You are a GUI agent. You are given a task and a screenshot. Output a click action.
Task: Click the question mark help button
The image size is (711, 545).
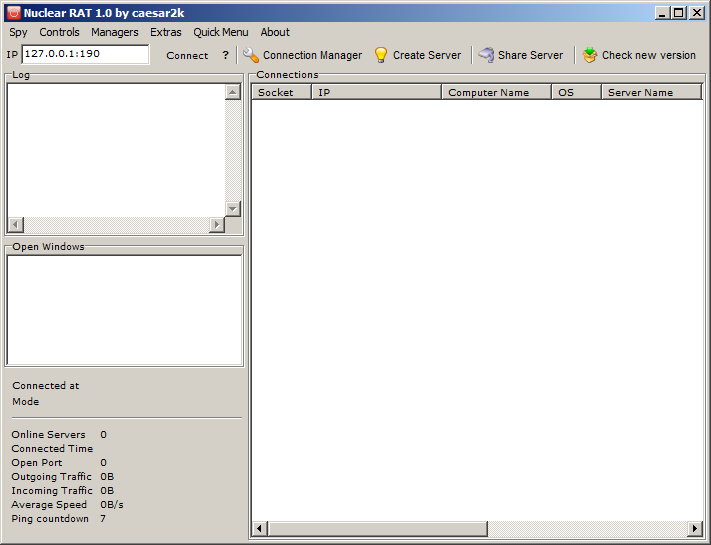pos(225,55)
